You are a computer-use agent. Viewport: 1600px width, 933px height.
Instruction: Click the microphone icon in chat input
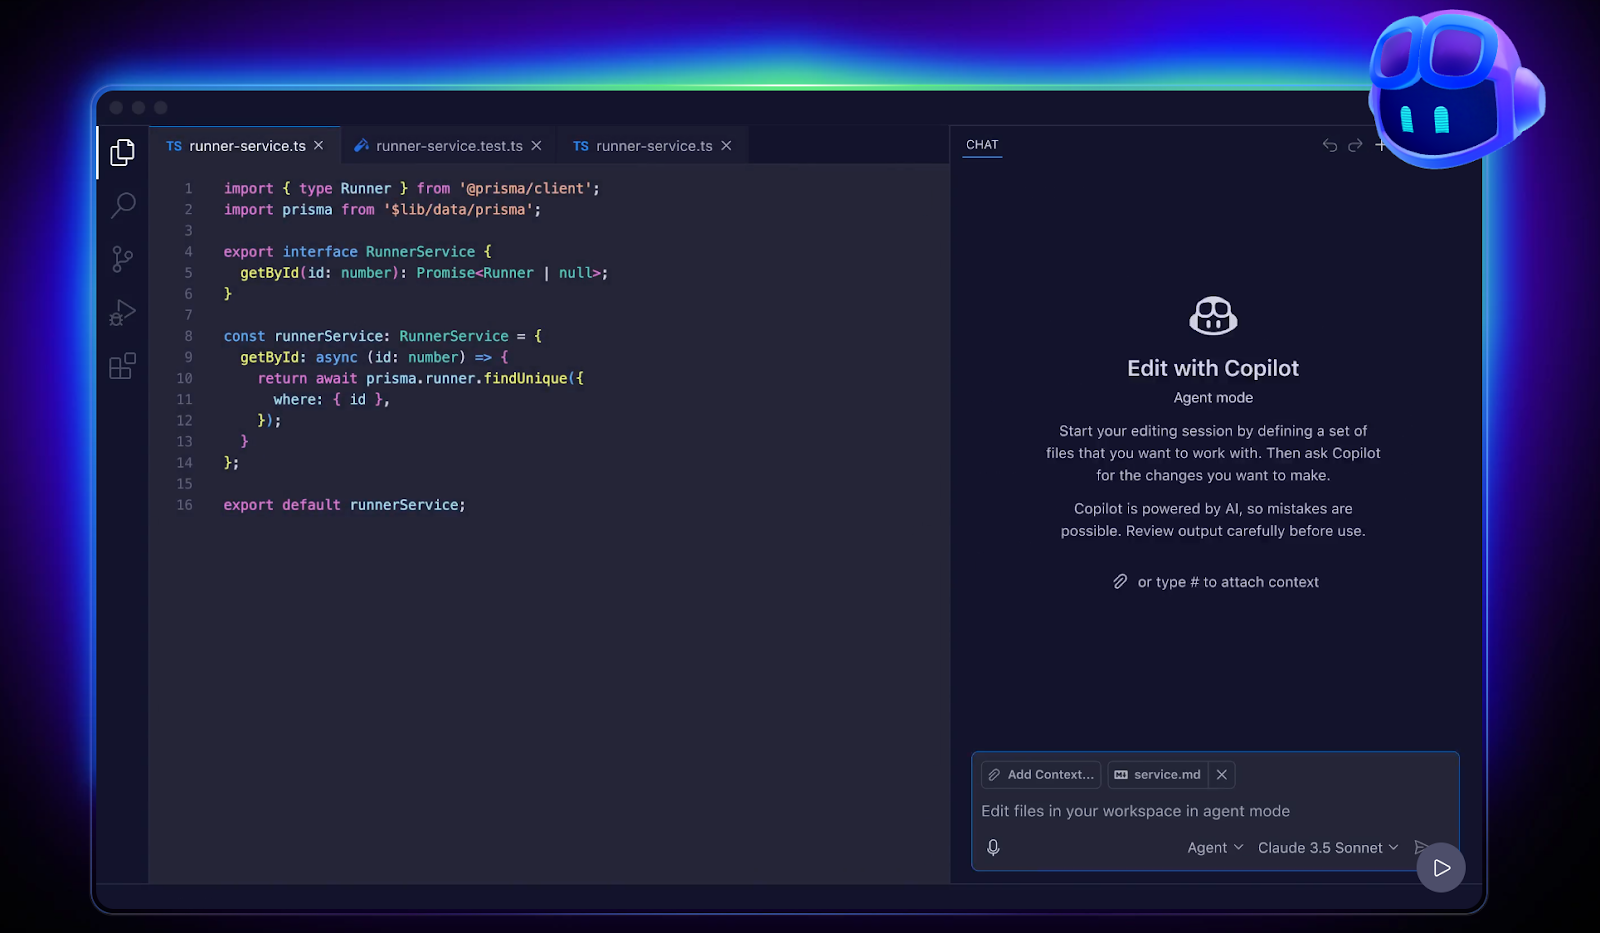point(992,847)
